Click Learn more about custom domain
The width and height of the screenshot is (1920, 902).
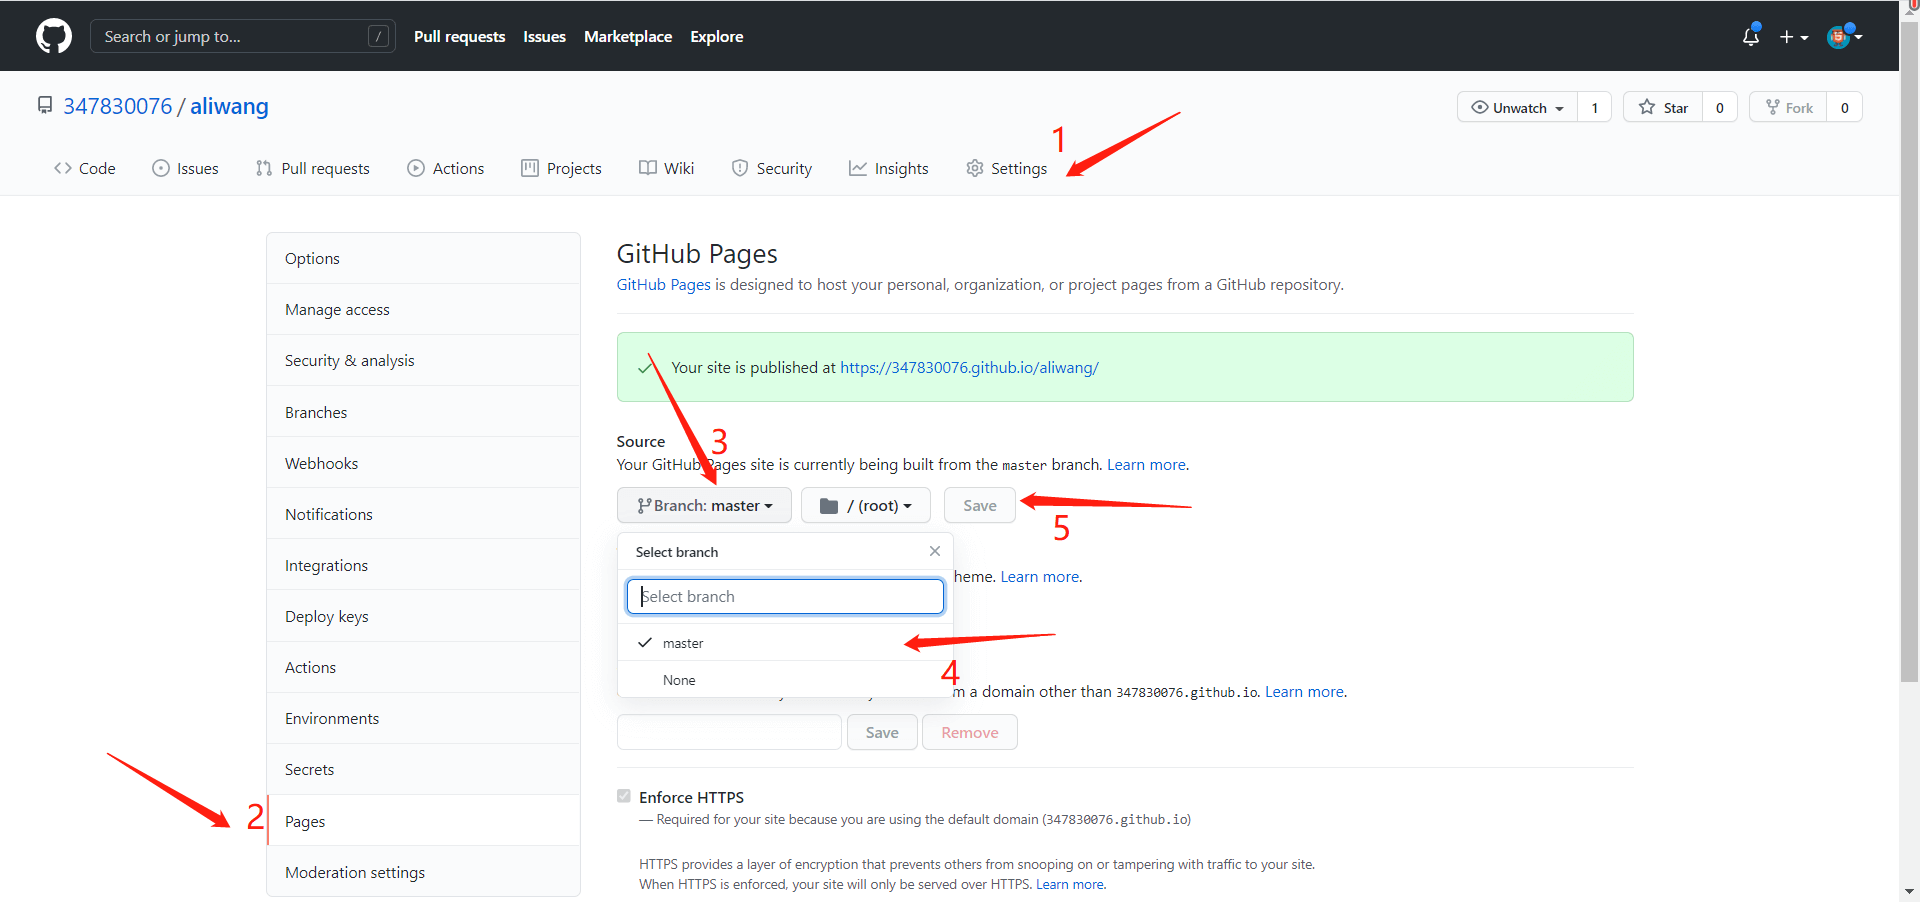pyautogui.click(x=1304, y=691)
